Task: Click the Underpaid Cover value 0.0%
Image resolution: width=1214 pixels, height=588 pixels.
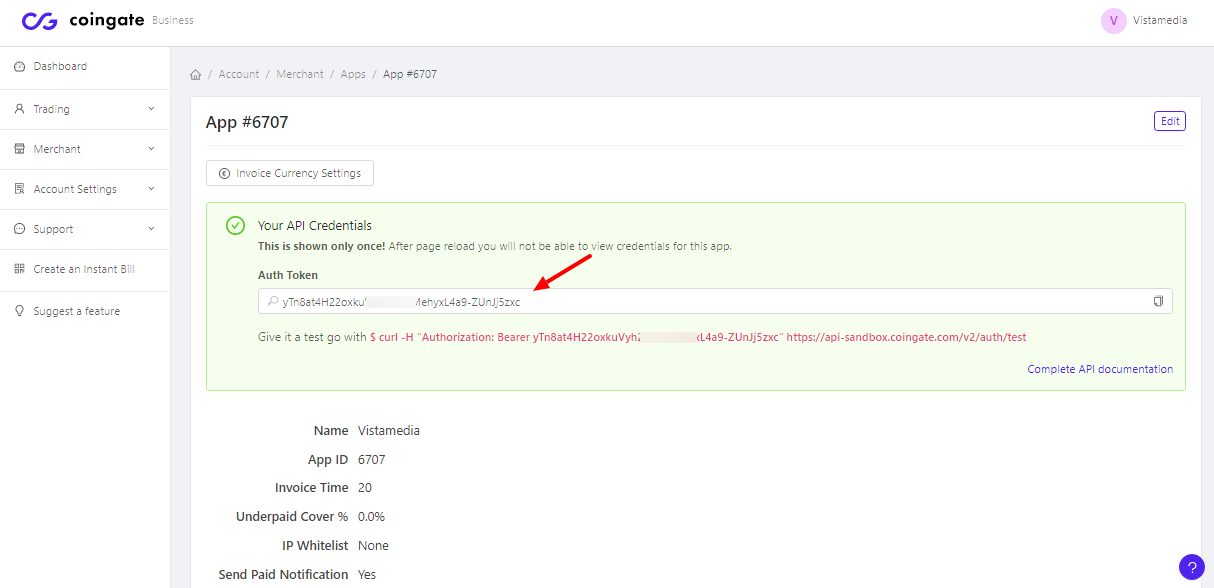Action: tap(371, 517)
